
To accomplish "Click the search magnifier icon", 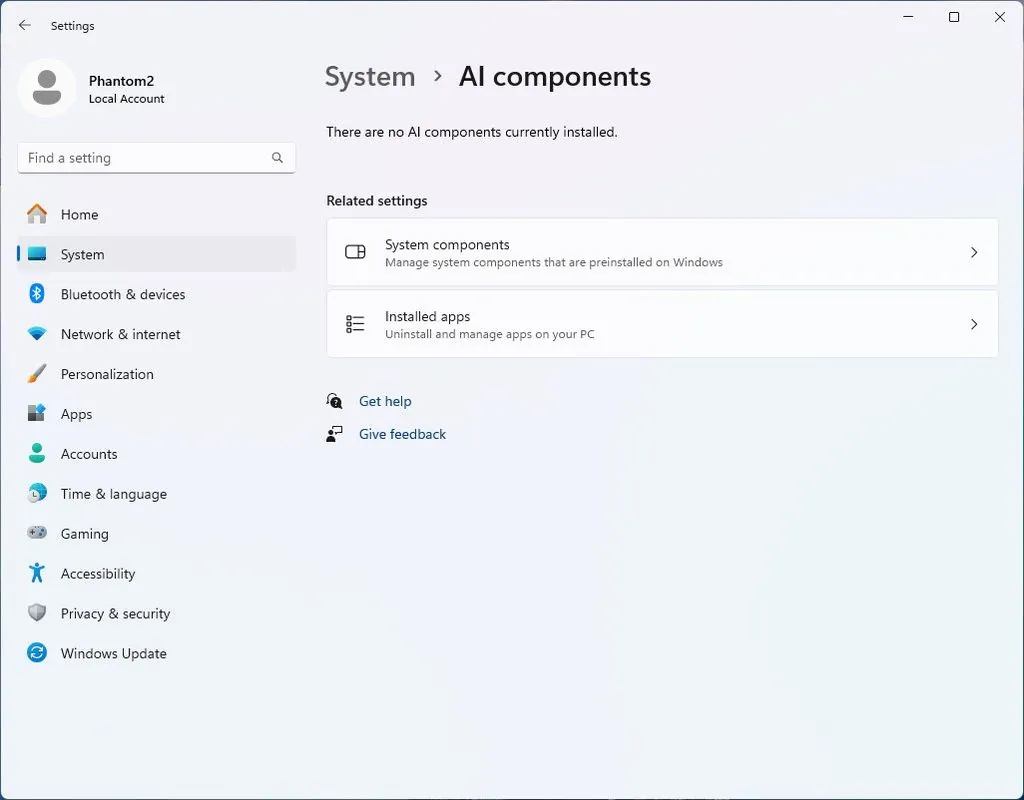I will [278, 157].
